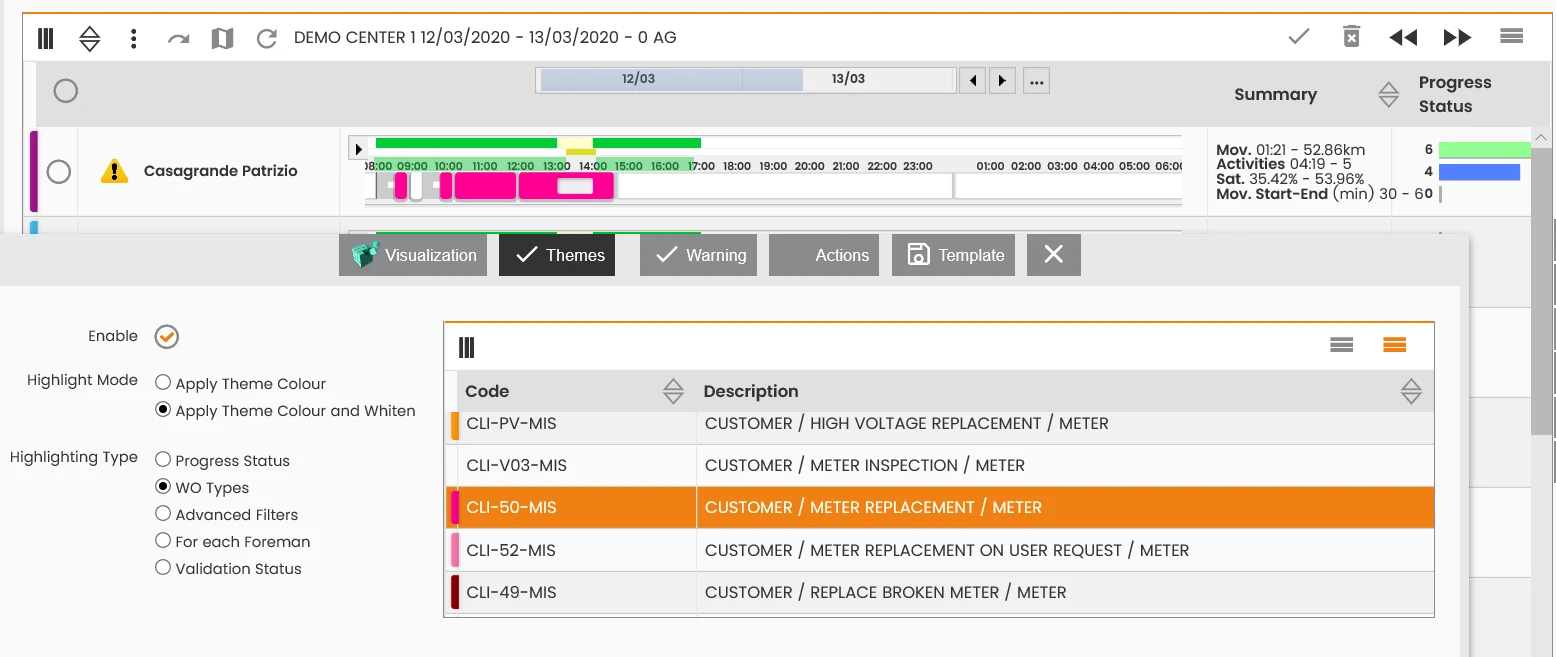Choose Validation Status highlighting type
The height and width of the screenshot is (657, 1556).
163,568
